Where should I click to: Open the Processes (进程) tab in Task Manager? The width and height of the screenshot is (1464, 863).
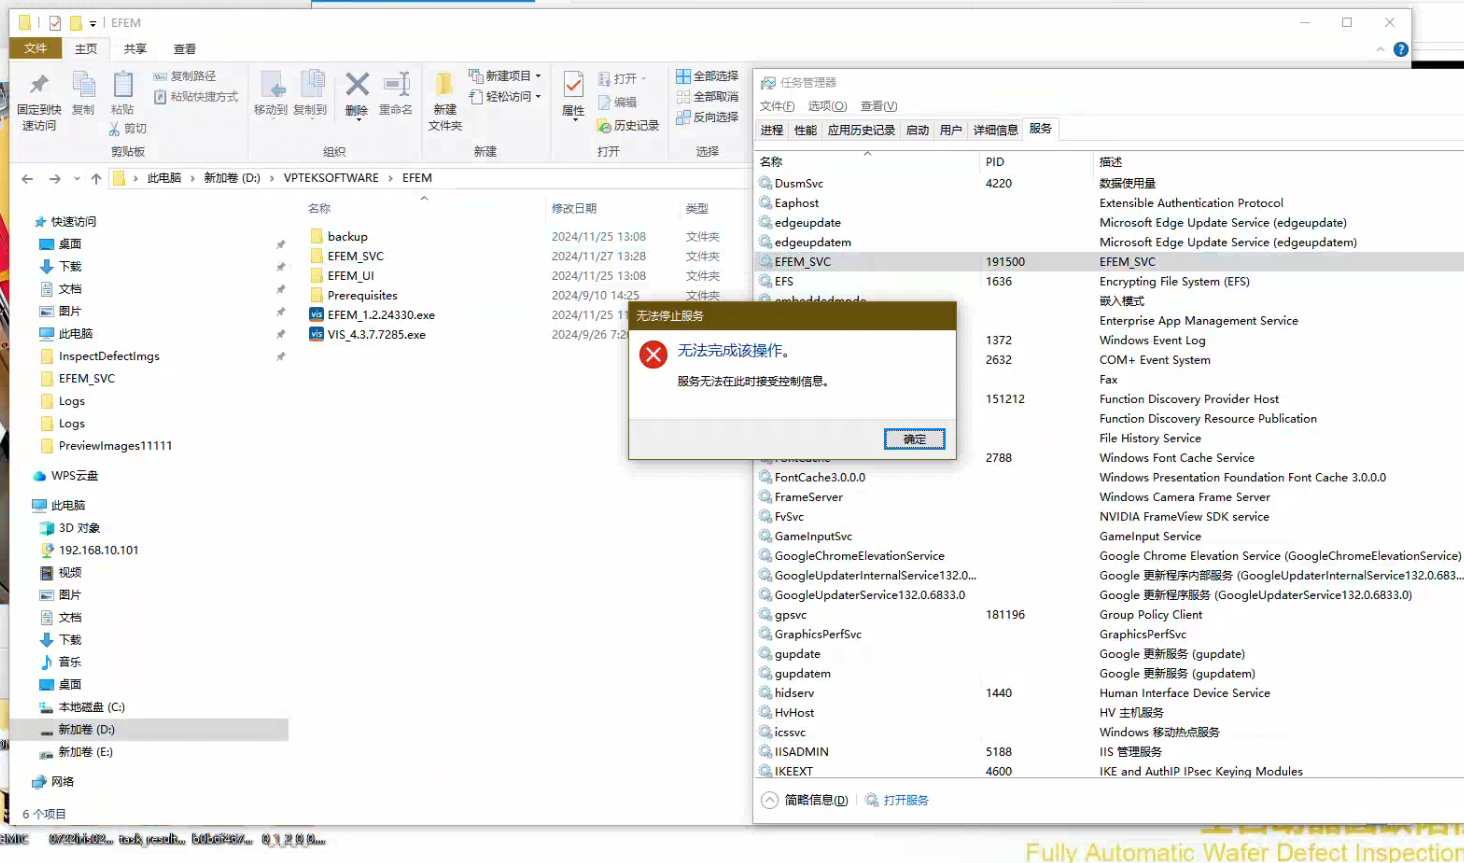772,130
